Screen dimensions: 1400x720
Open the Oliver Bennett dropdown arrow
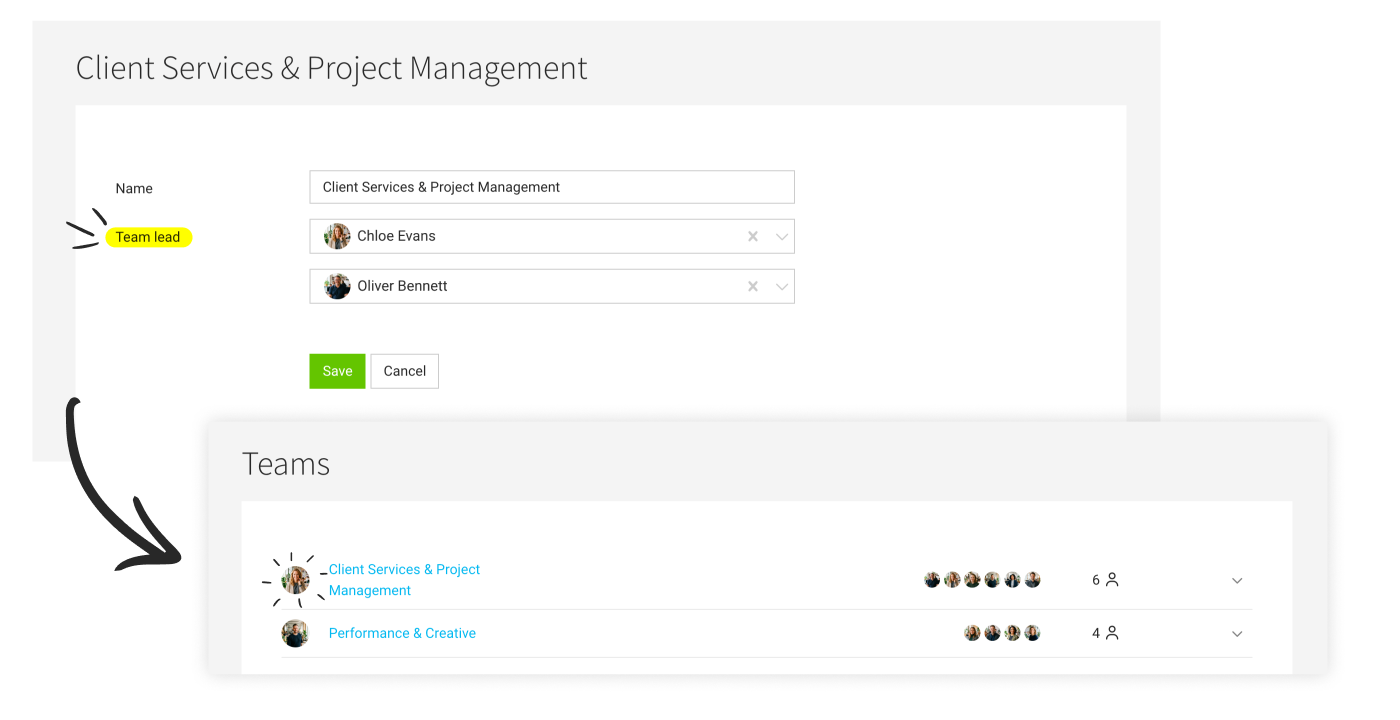click(x=782, y=287)
